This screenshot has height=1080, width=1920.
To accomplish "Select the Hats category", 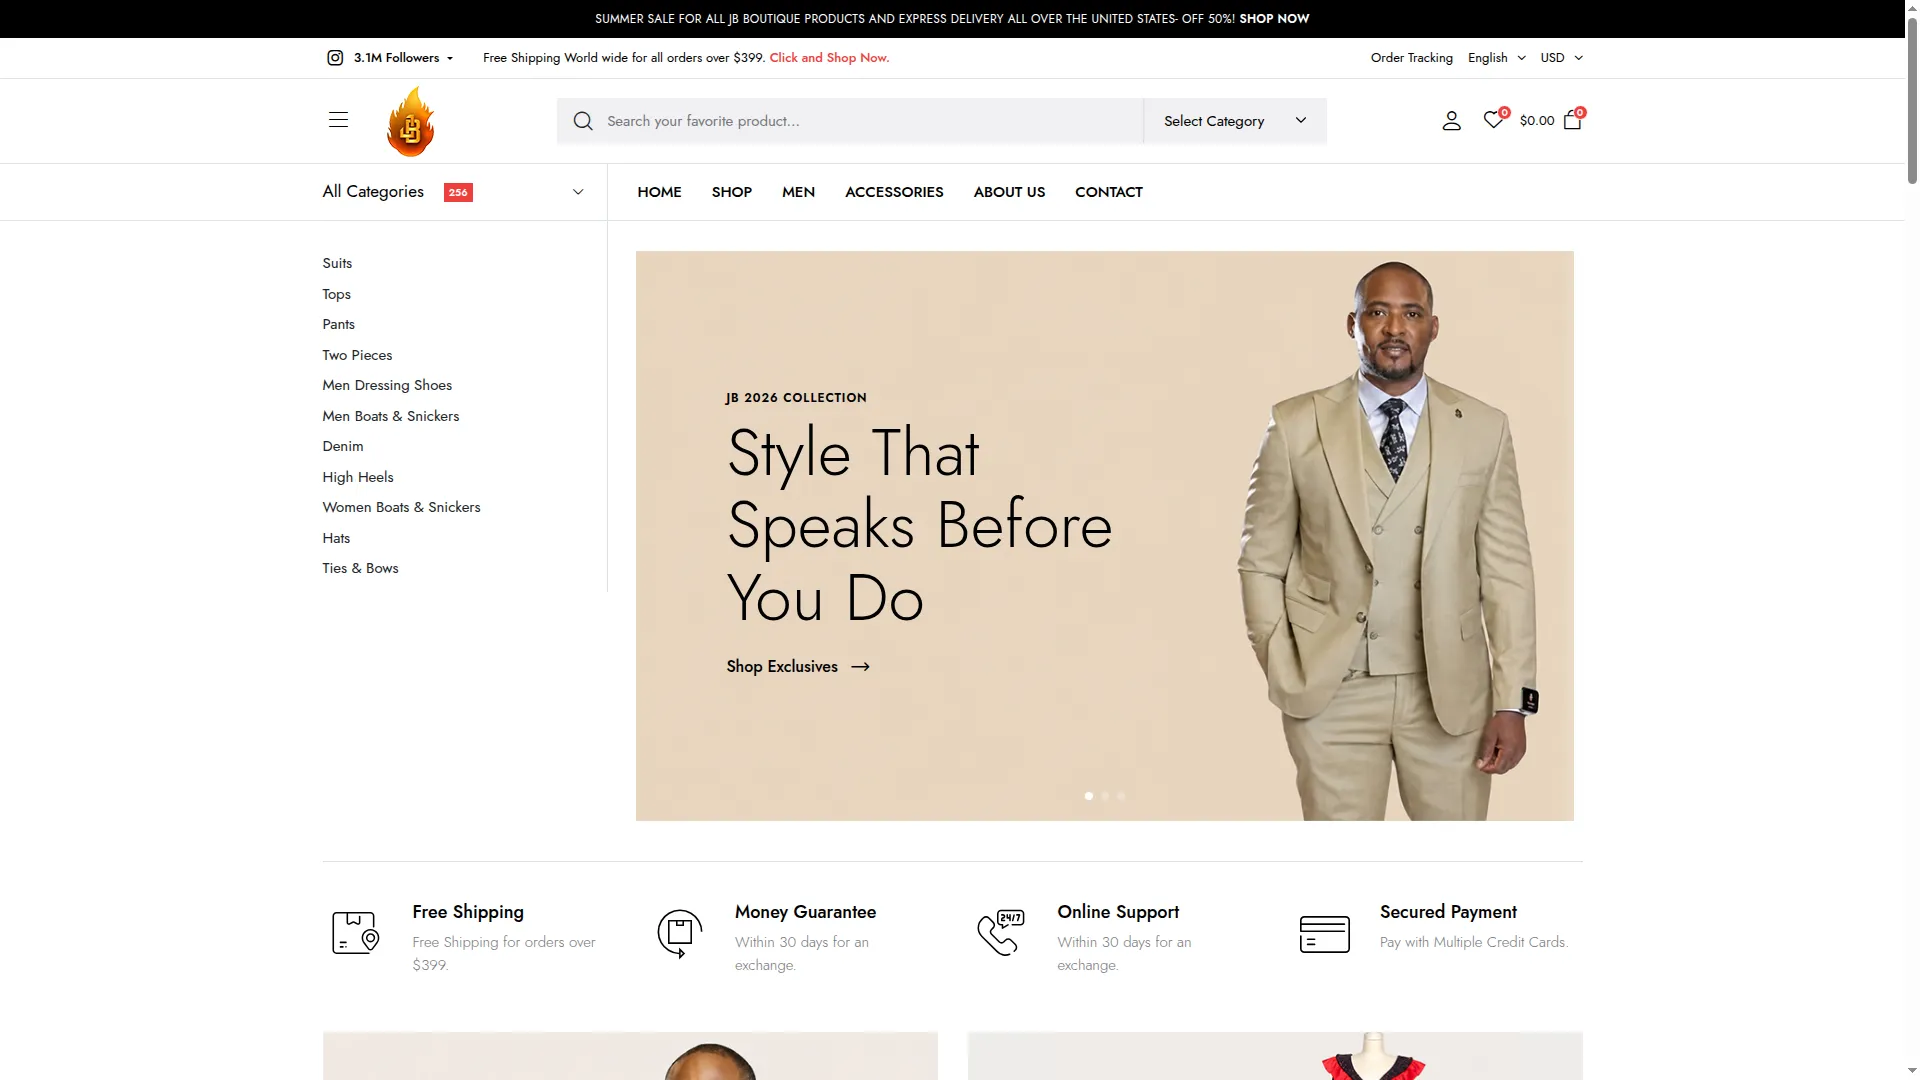I will [x=336, y=538].
